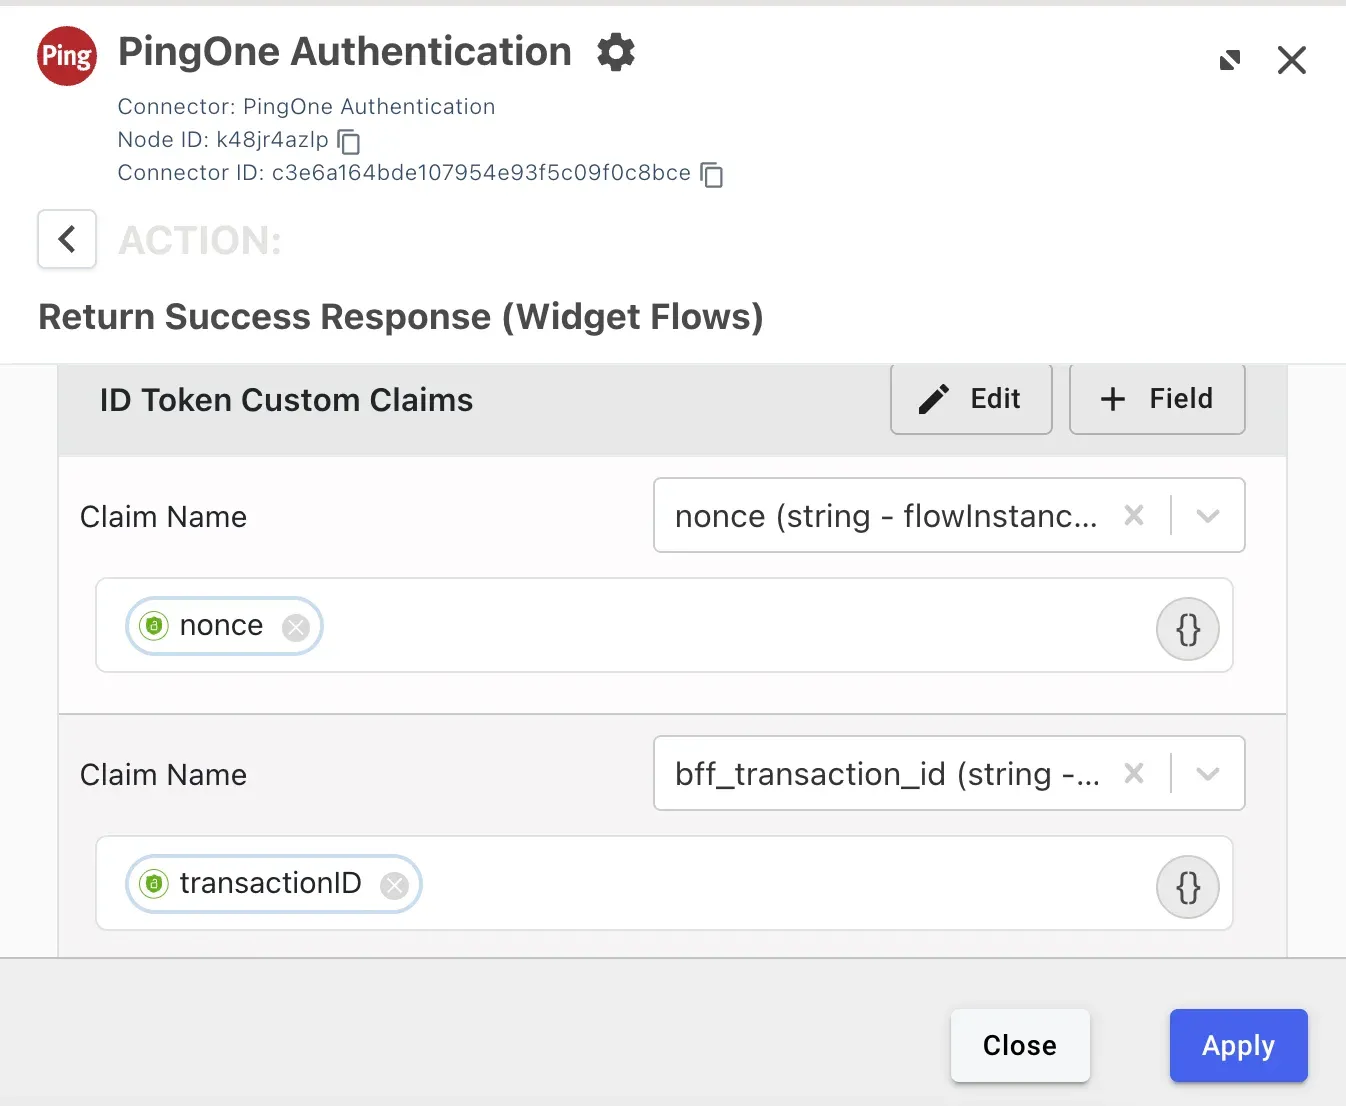Click inside the nonce value input field
This screenshot has height=1106, width=1346.
click(664, 625)
